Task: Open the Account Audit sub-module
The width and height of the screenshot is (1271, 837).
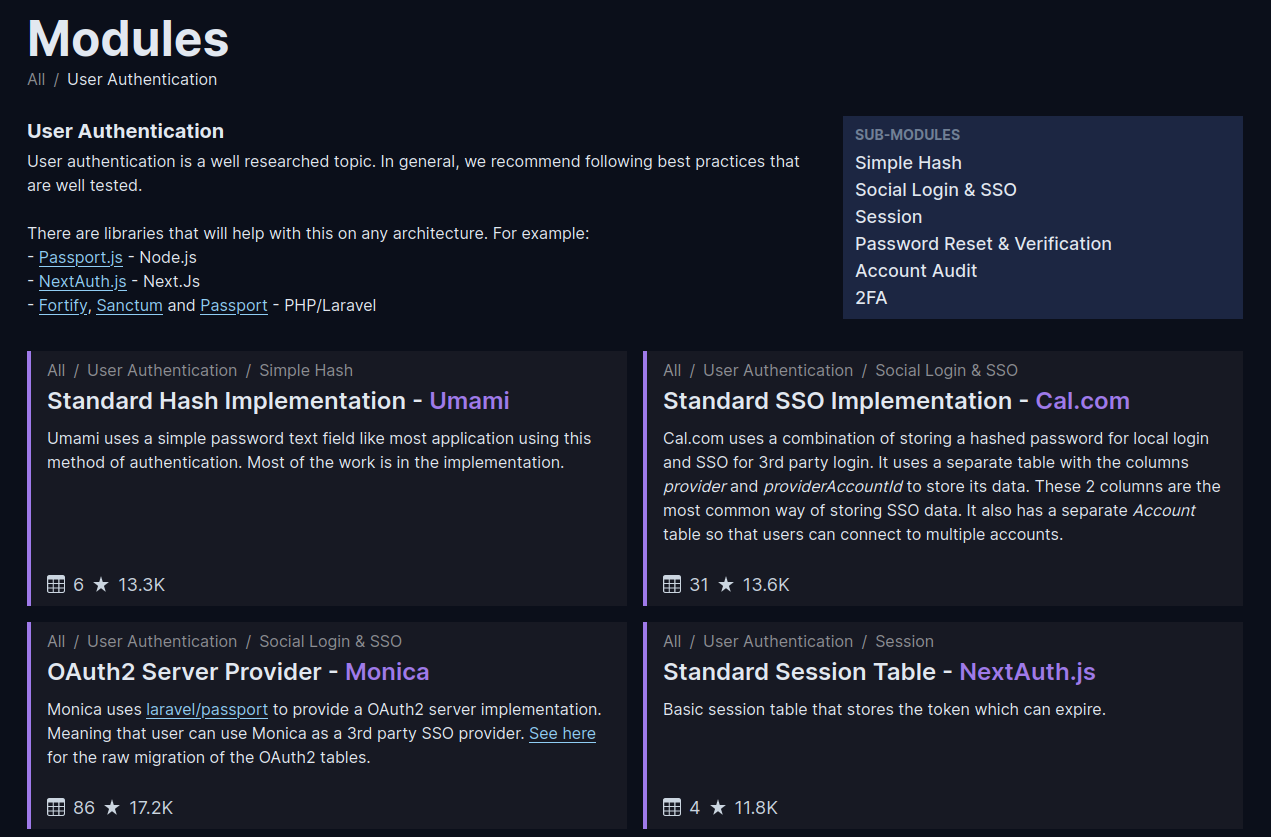Action: pos(916,271)
